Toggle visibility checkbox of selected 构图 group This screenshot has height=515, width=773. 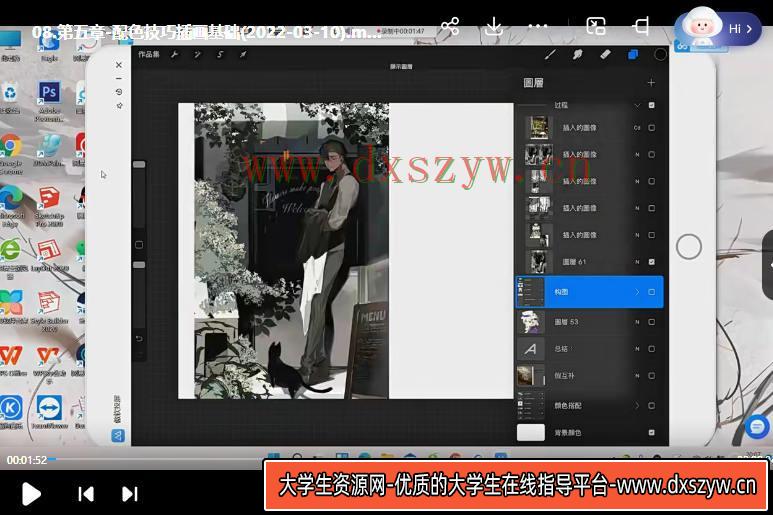coord(651,292)
